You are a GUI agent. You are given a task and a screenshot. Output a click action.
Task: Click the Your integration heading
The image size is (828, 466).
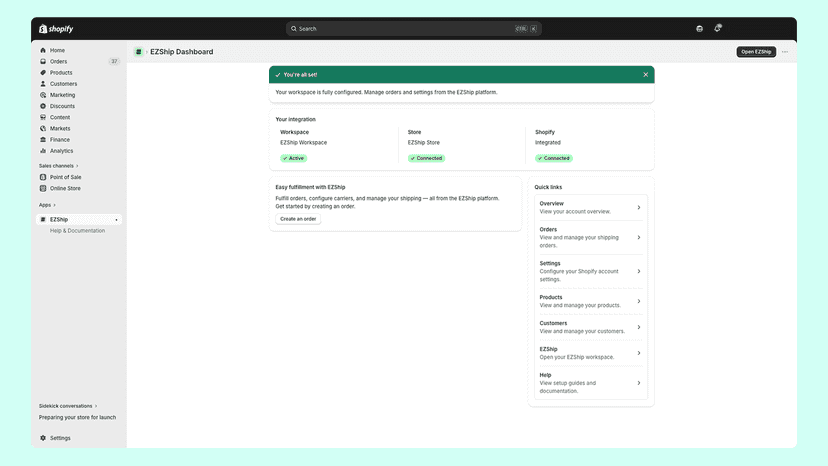pyautogui.click(x=296, y=119)
